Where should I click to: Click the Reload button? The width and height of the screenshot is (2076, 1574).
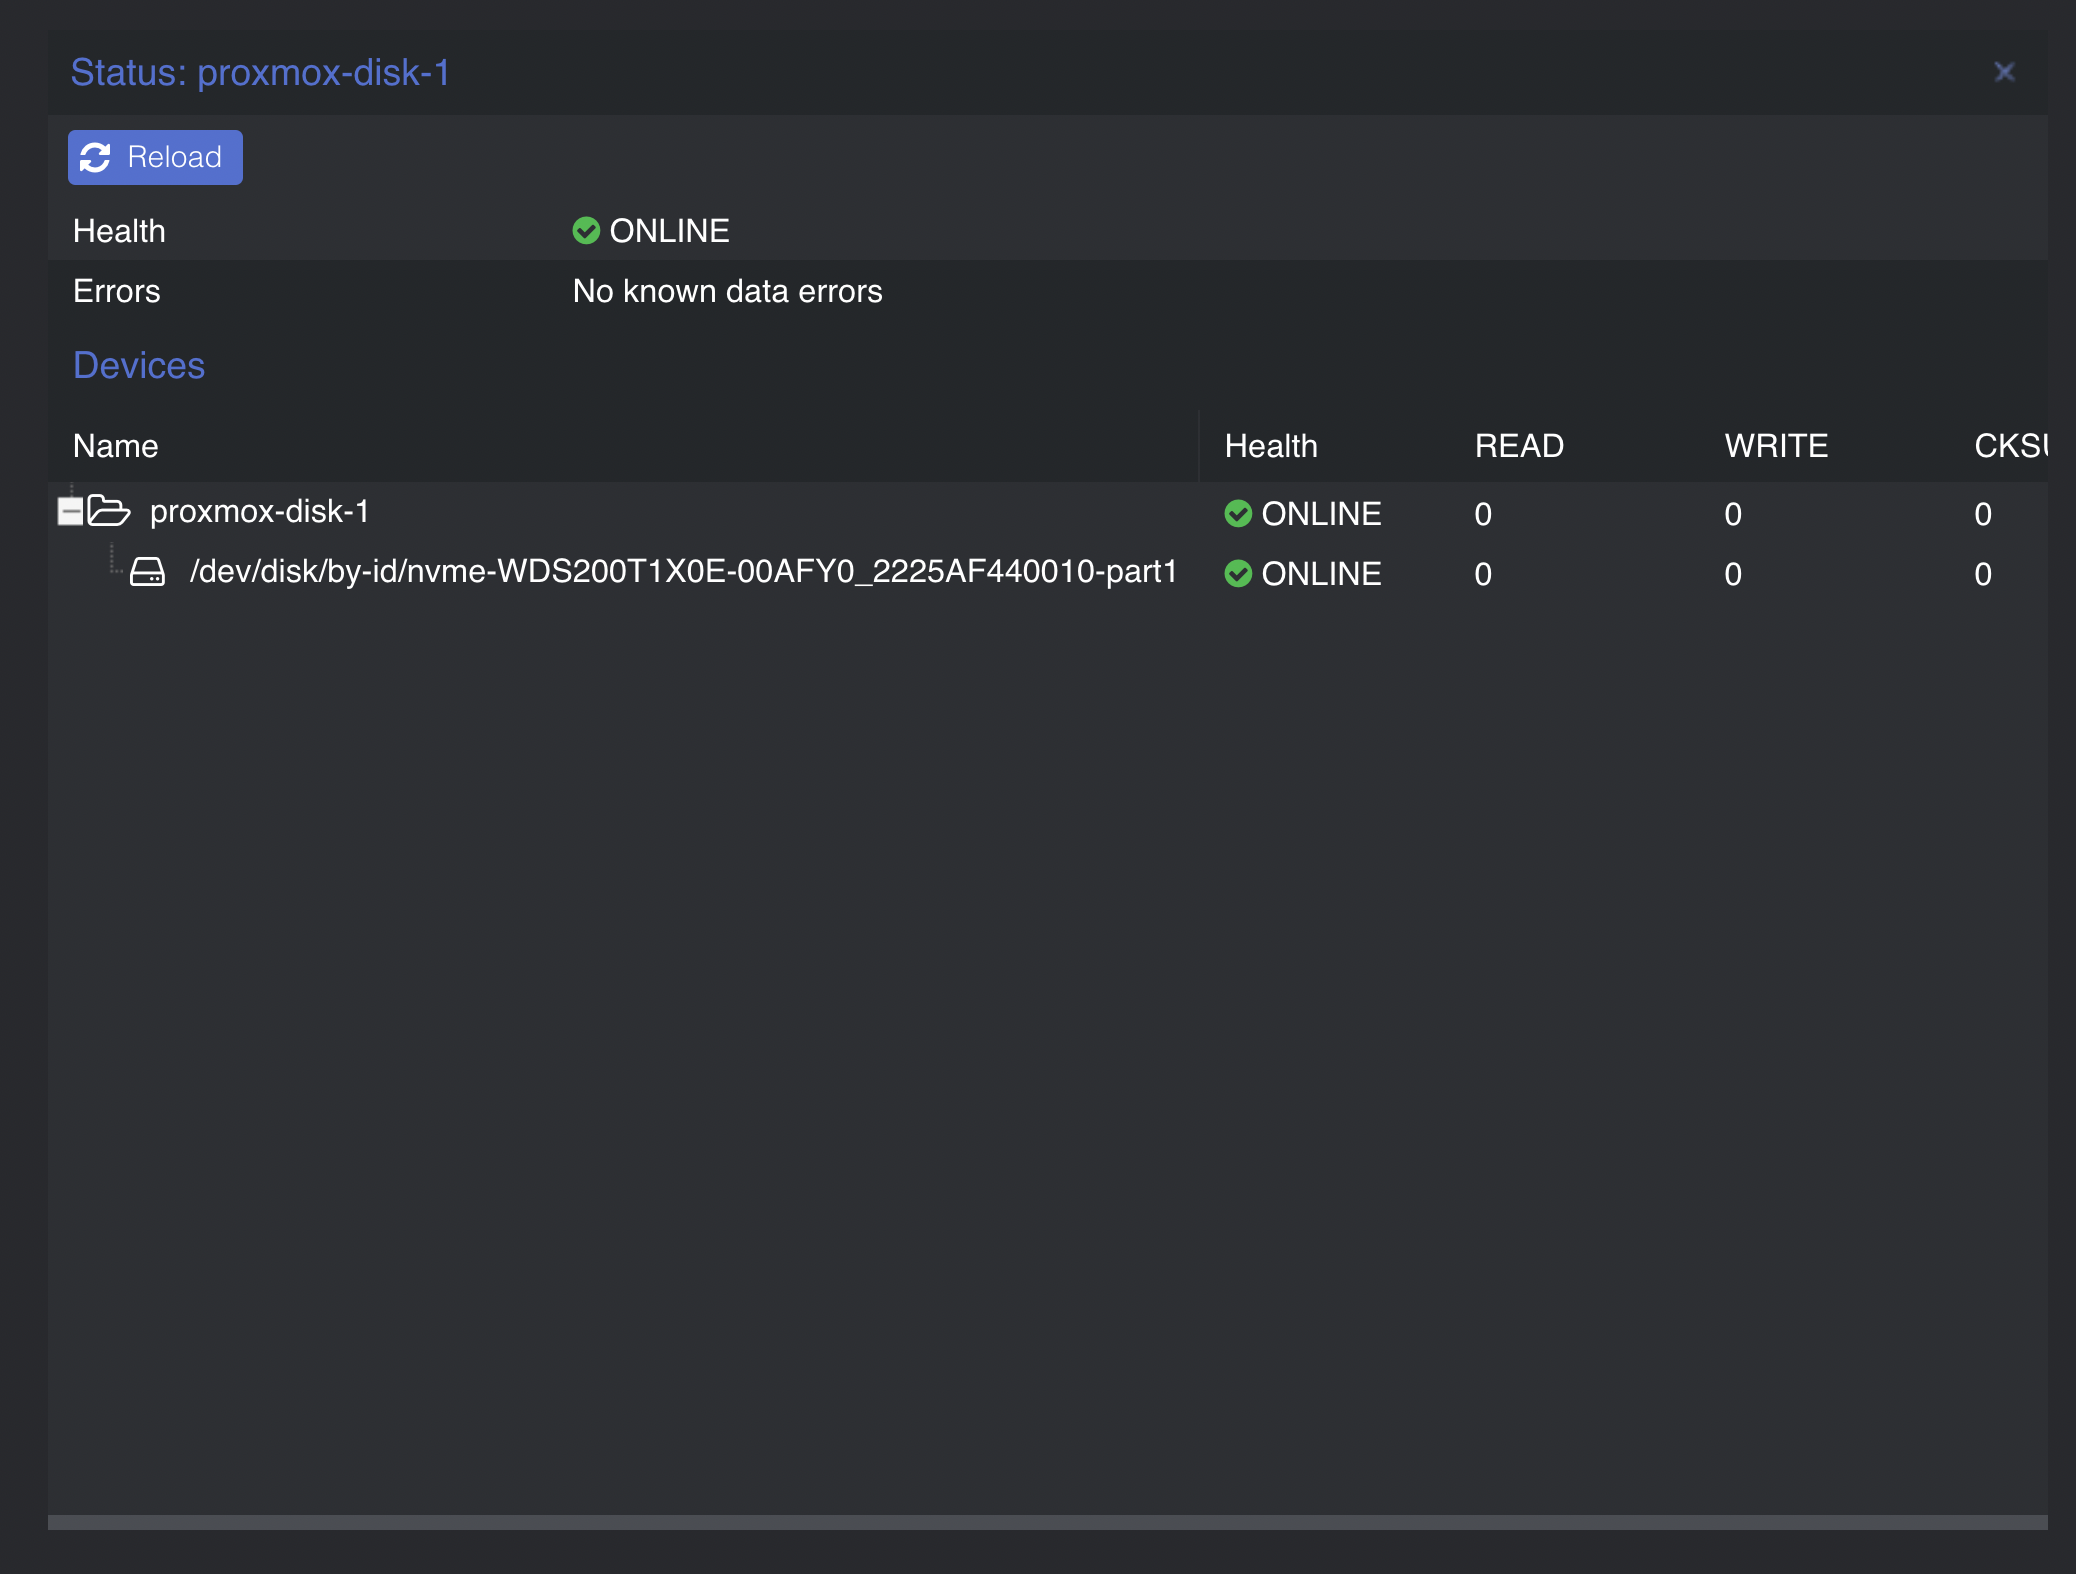click(x=155, y=157)
